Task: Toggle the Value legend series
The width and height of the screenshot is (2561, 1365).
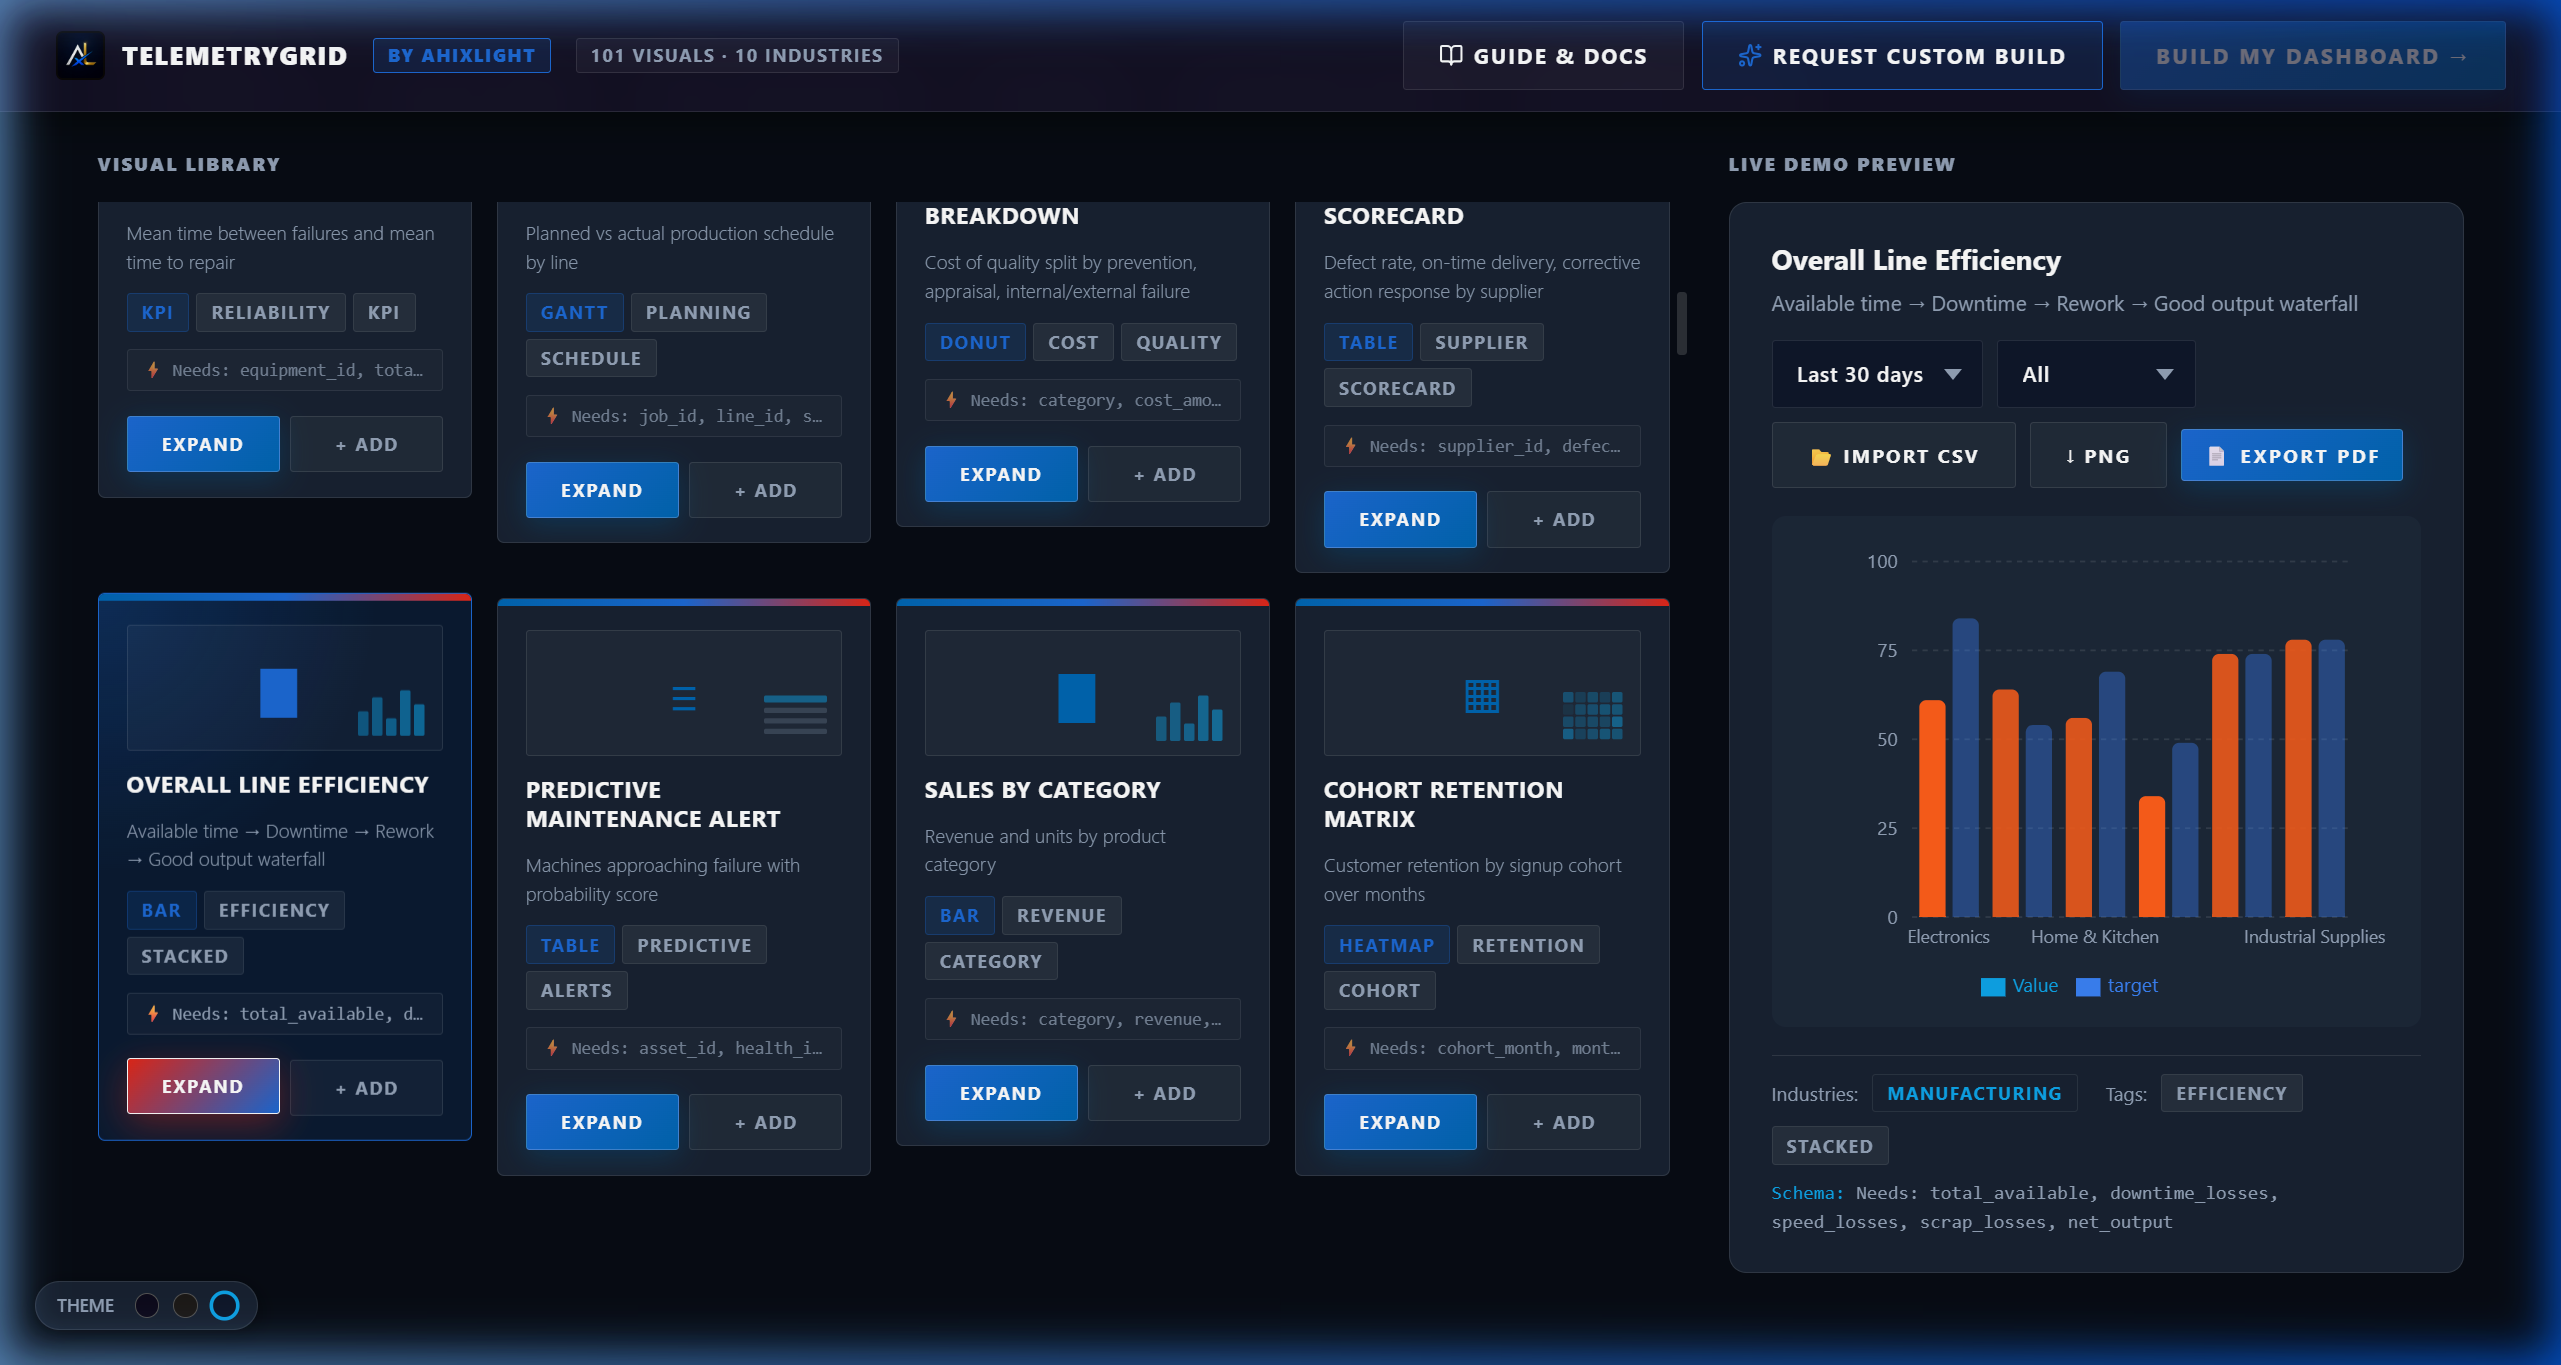Action: click(2019, 986)
